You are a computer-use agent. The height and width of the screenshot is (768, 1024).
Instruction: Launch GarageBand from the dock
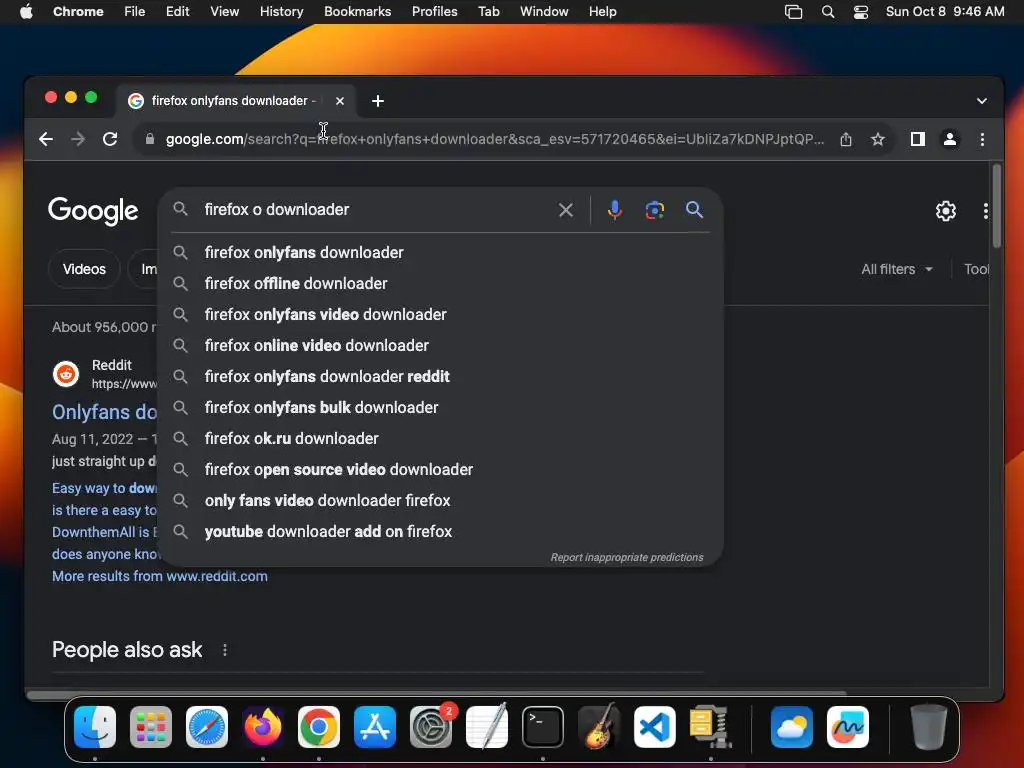point(599,727)
